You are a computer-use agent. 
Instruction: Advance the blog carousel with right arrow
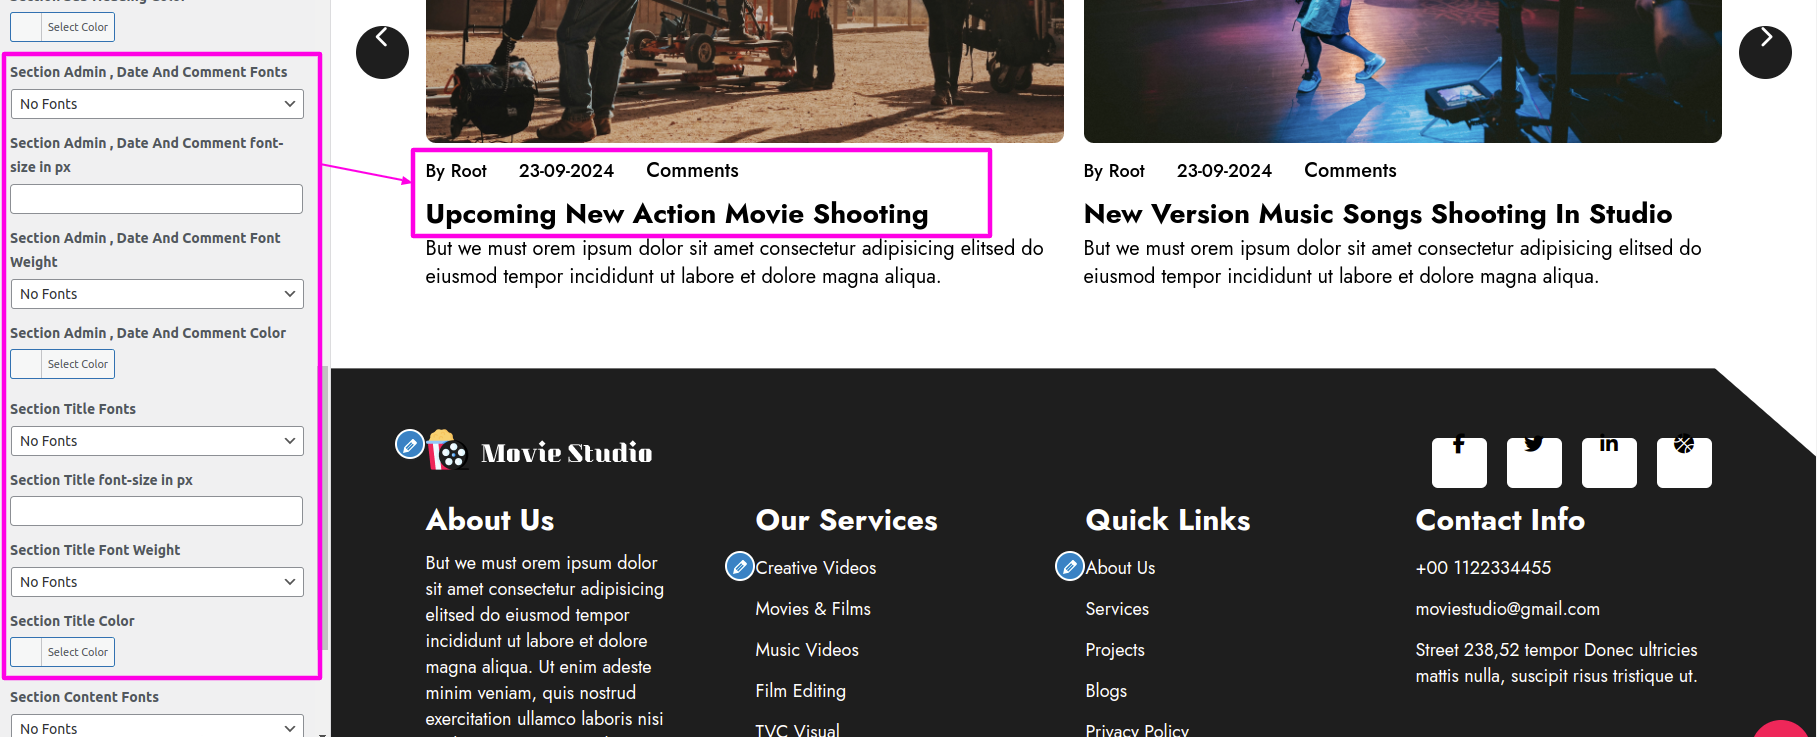click(1765, 52)
